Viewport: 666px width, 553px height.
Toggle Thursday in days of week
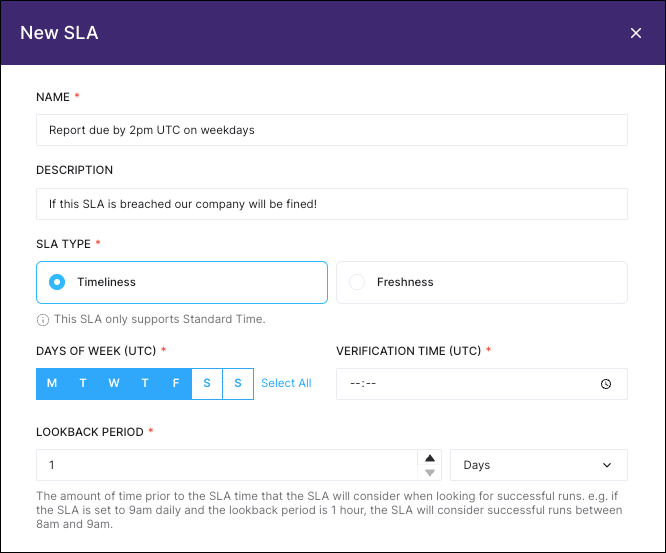[145, 384]
